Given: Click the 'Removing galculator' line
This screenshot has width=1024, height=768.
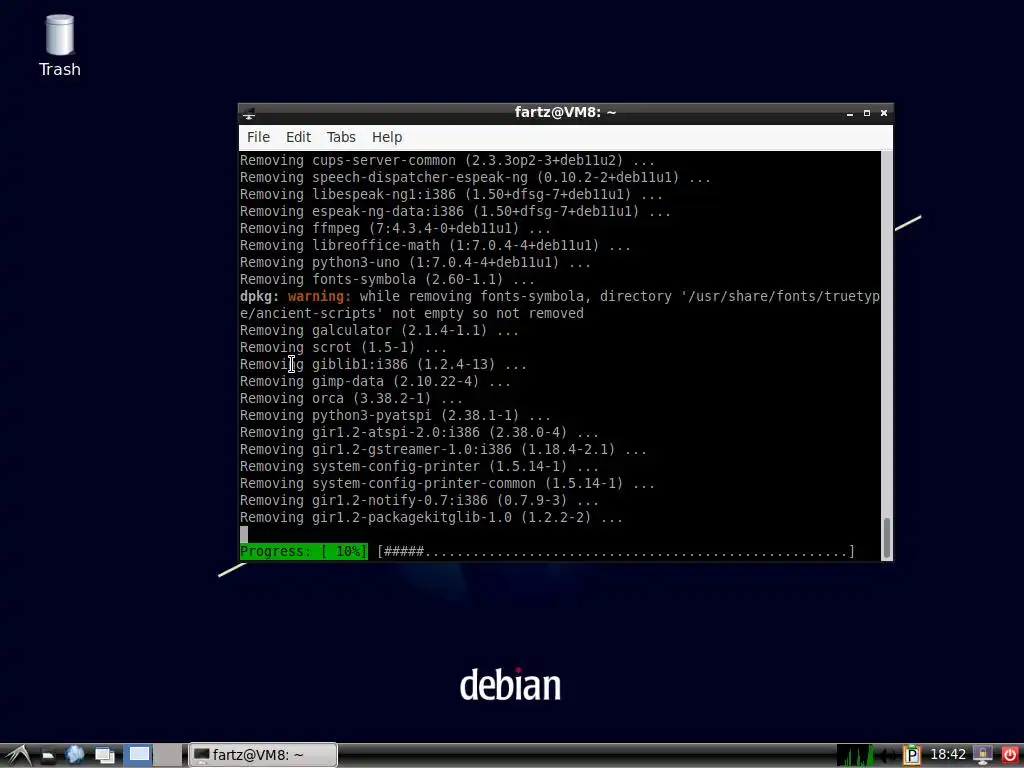Looking at the screenshot, I should [x=379, y=330].
